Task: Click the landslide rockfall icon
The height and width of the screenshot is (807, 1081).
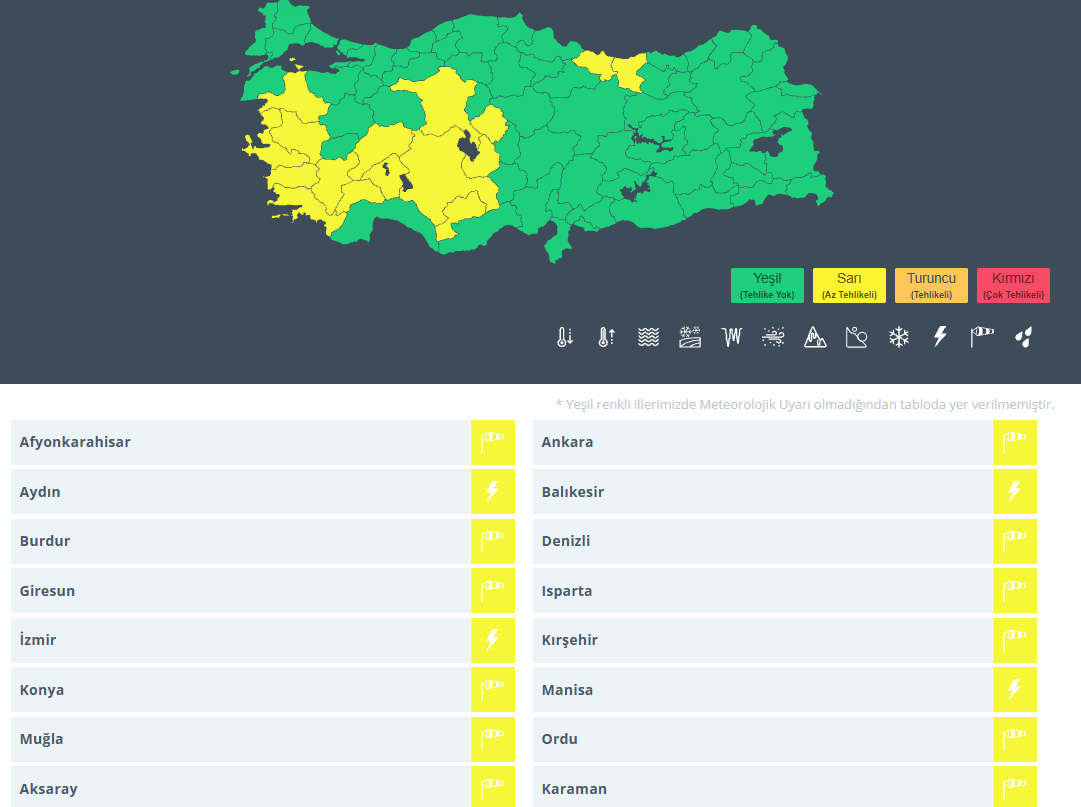Action: click(x=857, y=337)
